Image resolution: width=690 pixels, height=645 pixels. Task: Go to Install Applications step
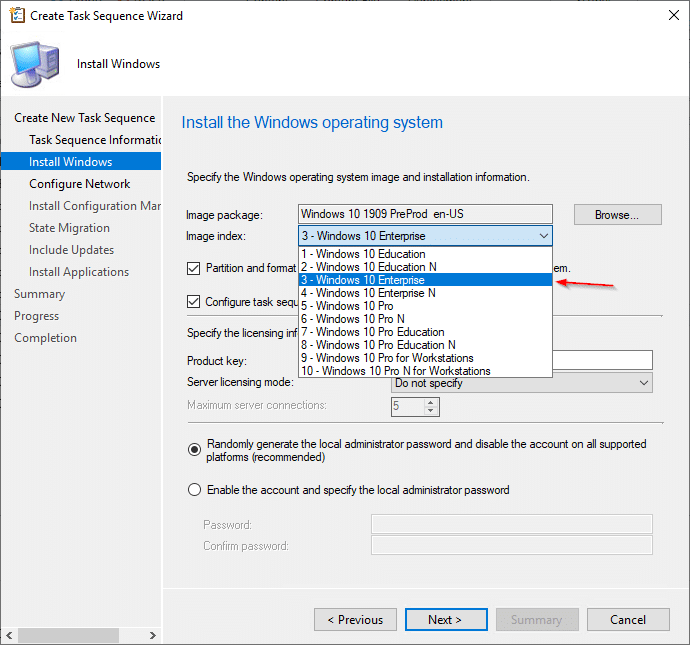79,272
